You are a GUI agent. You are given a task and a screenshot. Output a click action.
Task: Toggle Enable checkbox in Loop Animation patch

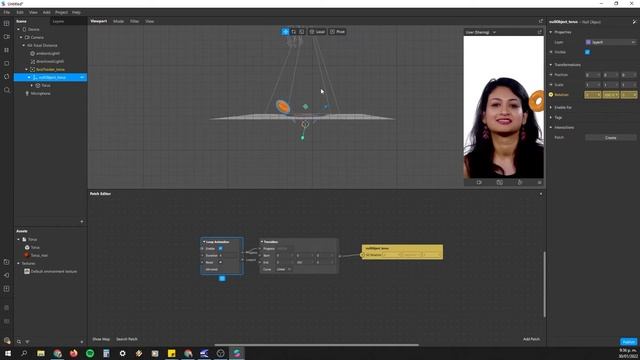pyautogui.click(x=220, y=248)
